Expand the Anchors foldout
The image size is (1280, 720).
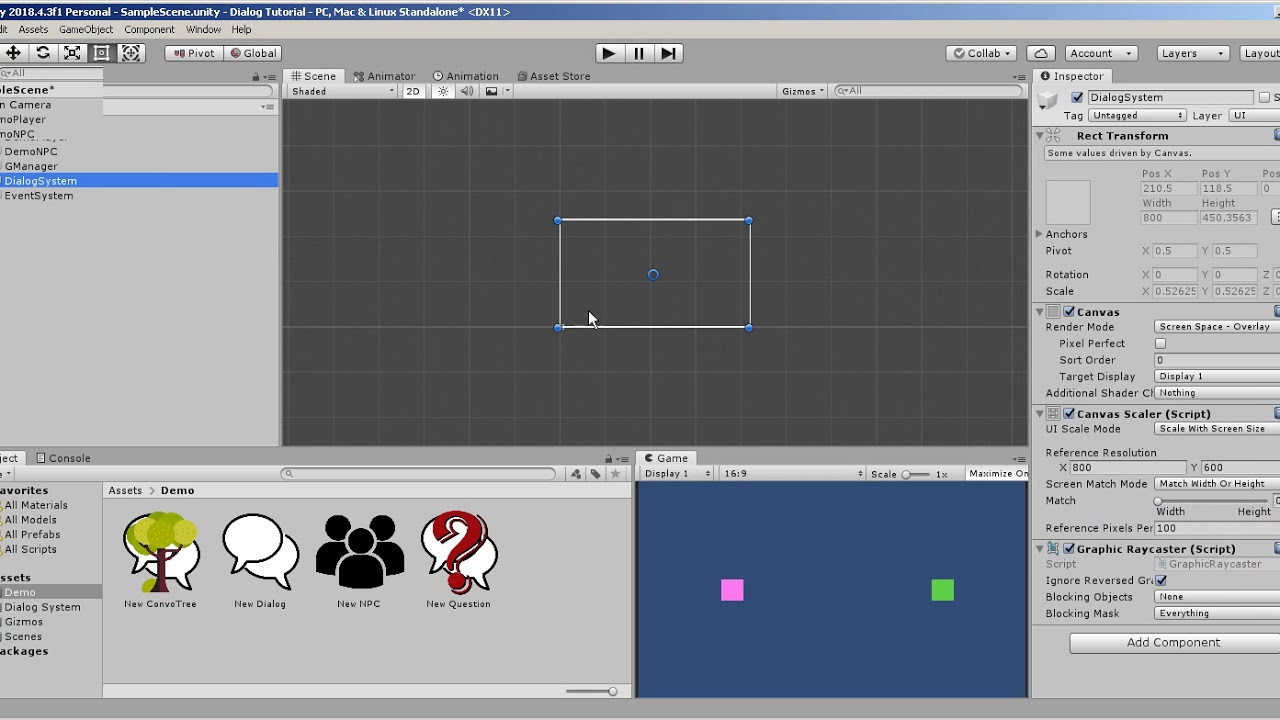coord(1039,234)
